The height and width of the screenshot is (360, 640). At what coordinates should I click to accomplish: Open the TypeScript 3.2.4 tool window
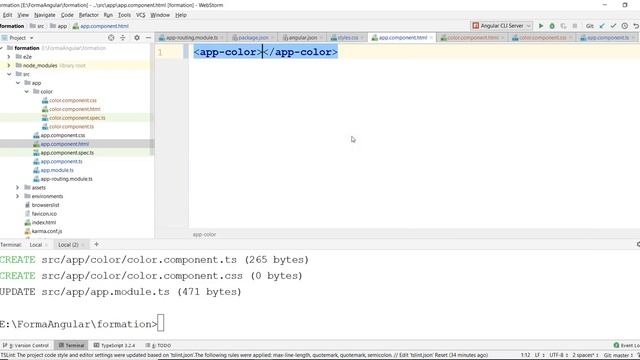pos(114,345)
